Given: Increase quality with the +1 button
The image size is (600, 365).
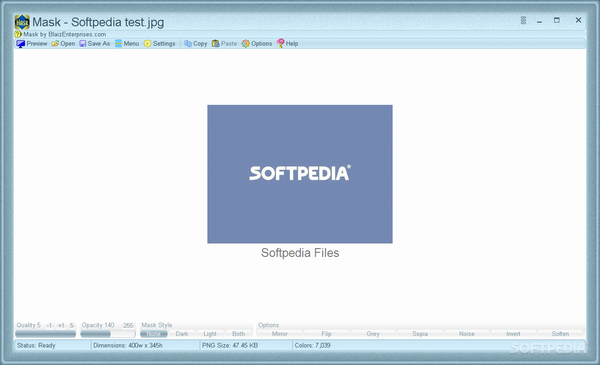Looking at the screenshot, I should 61,326.
